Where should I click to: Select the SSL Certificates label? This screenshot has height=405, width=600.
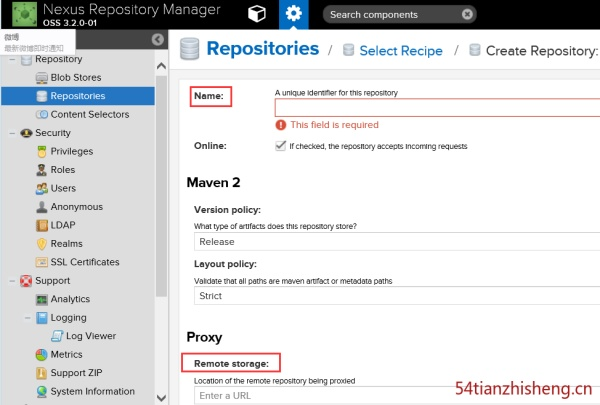coord(85,262)
